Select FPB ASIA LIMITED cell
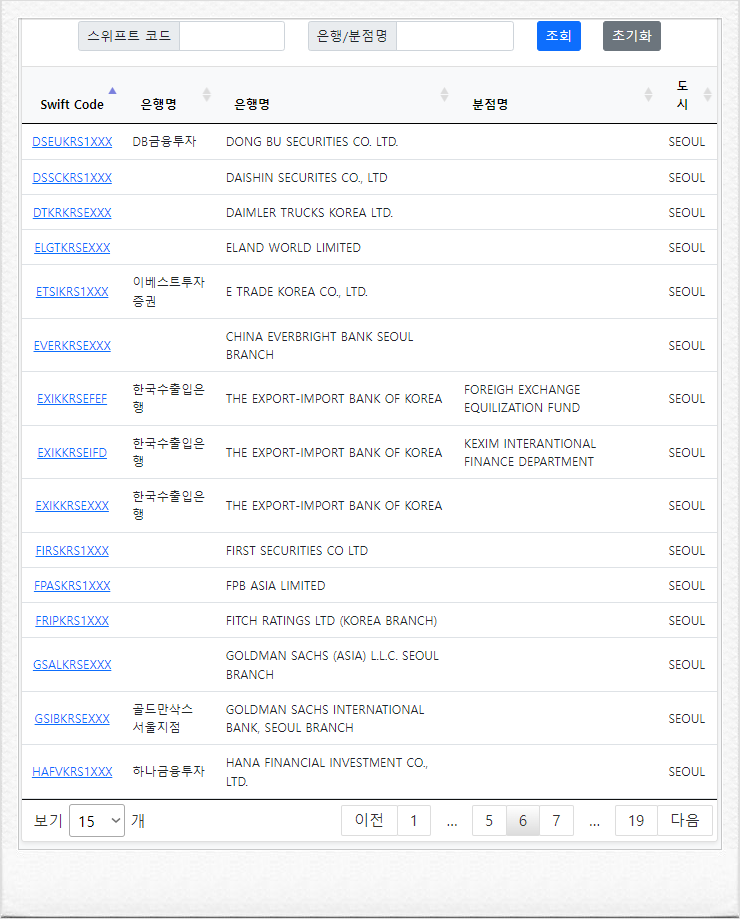This screenshot has height=919, width=740. pos(275,586)
